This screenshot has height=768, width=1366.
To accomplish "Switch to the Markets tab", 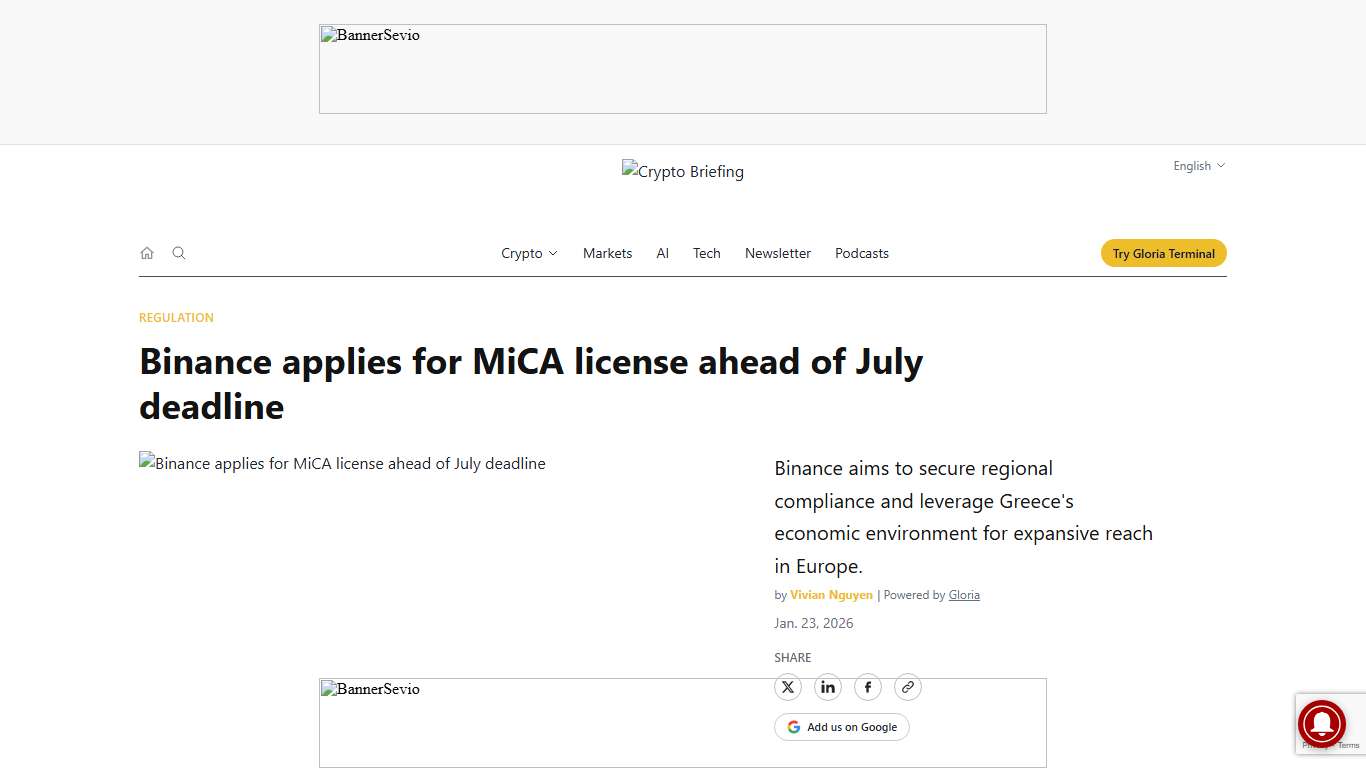I will point(607,253).
